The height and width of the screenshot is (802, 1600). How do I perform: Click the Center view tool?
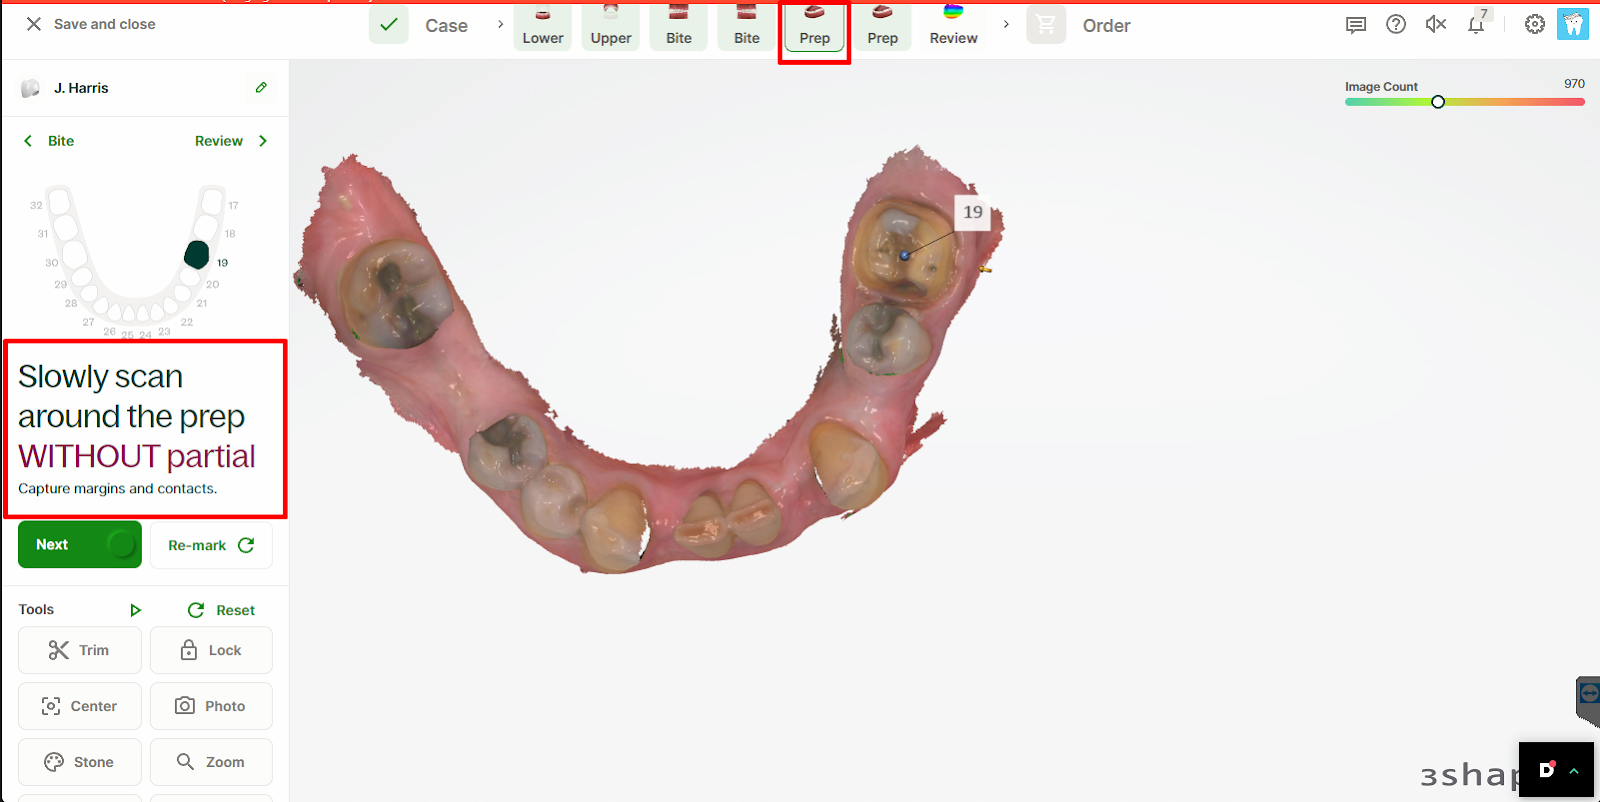[x=80, y=706]
